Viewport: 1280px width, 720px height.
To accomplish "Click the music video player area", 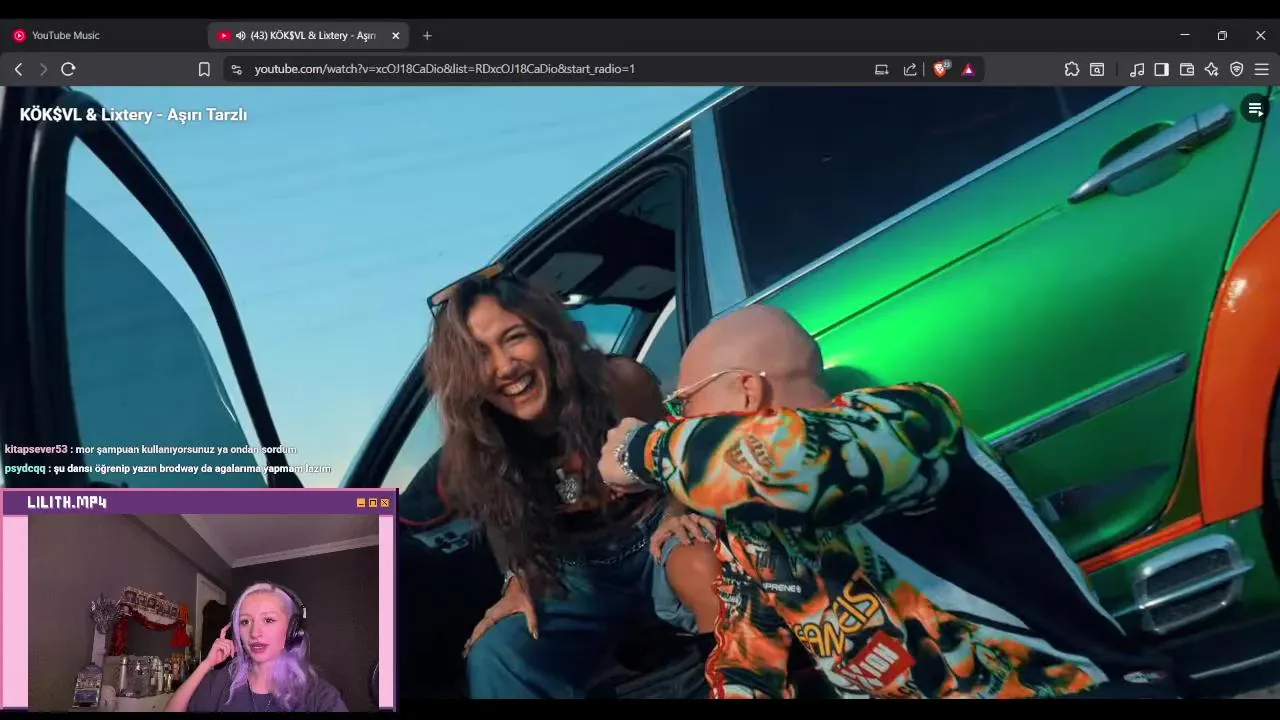I will (640, 392).
